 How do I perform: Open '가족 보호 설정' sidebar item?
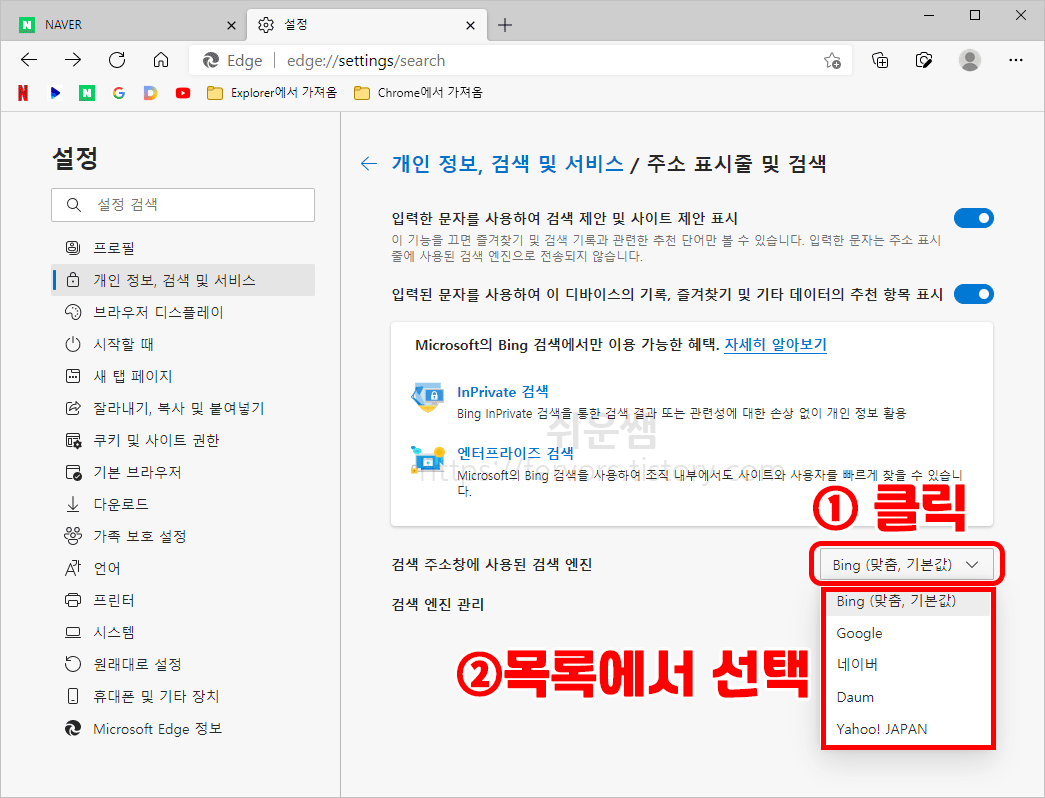(183, 536)
